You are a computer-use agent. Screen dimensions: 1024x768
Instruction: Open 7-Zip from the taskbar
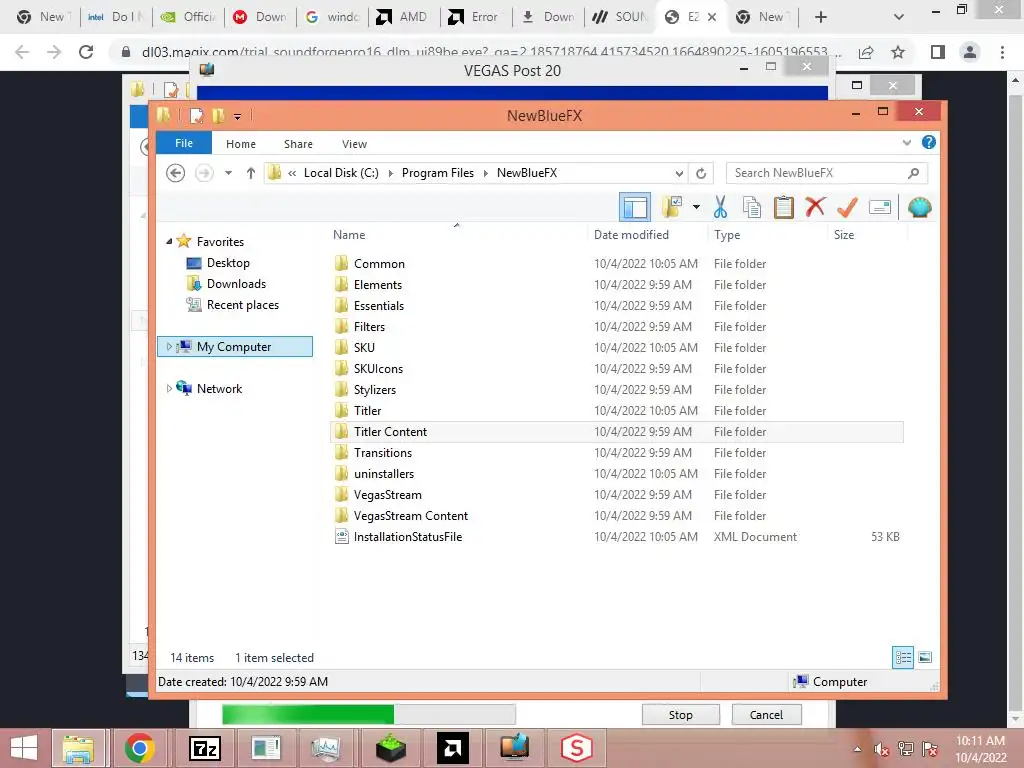click(x=204, y=748)
